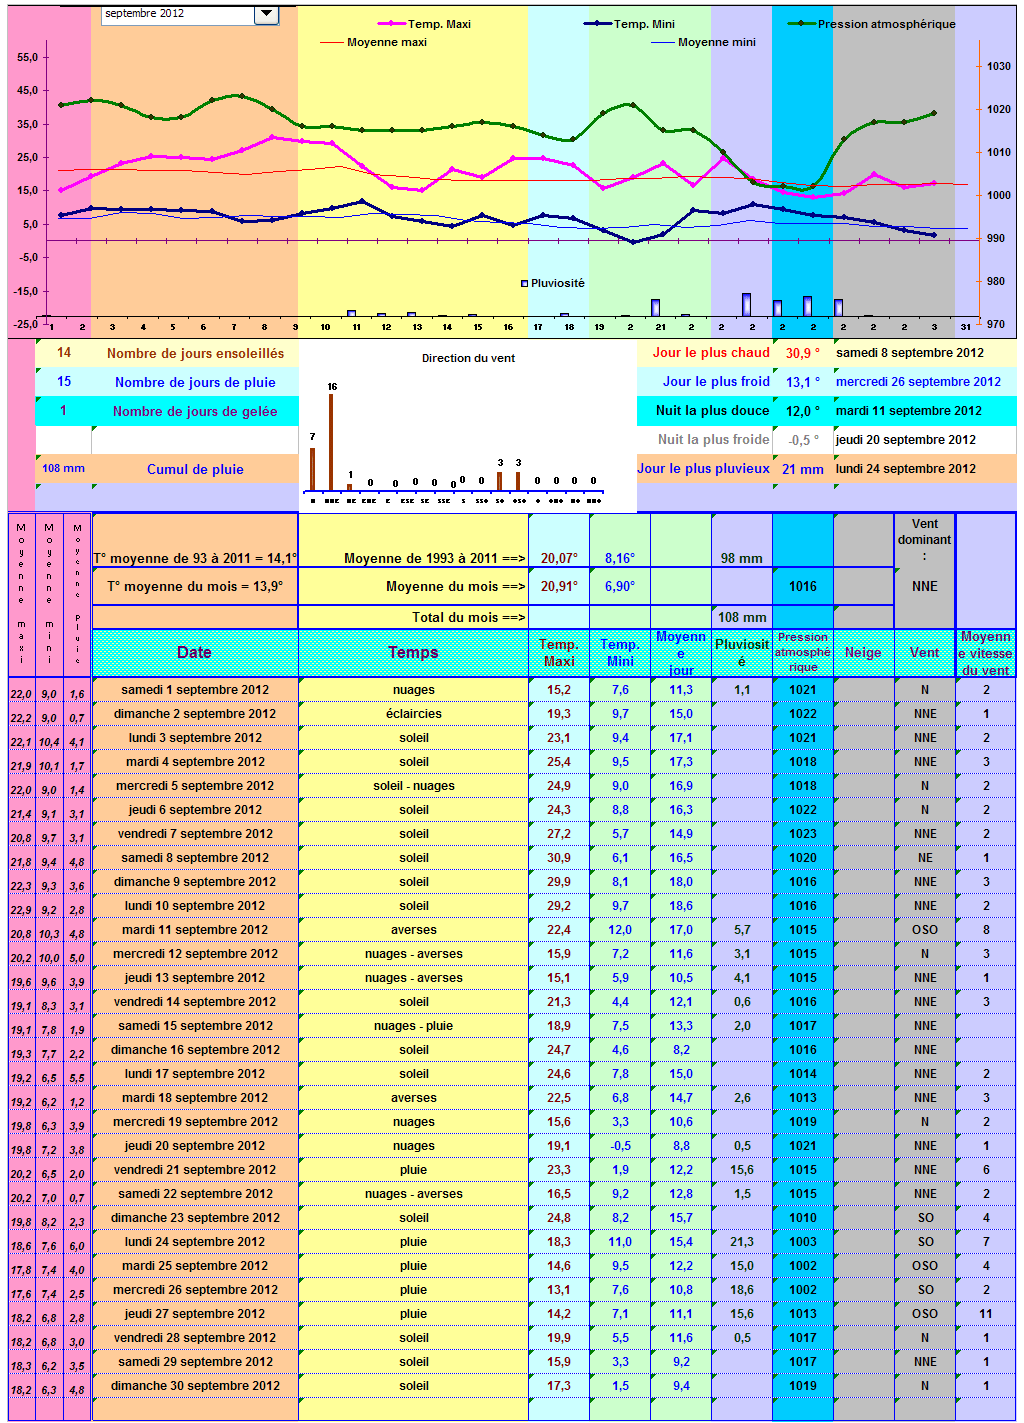Click the Vent dominant header cell
Image resolution: width=1024 pixels, height=1423 pixels.
[x=925, y=539]
